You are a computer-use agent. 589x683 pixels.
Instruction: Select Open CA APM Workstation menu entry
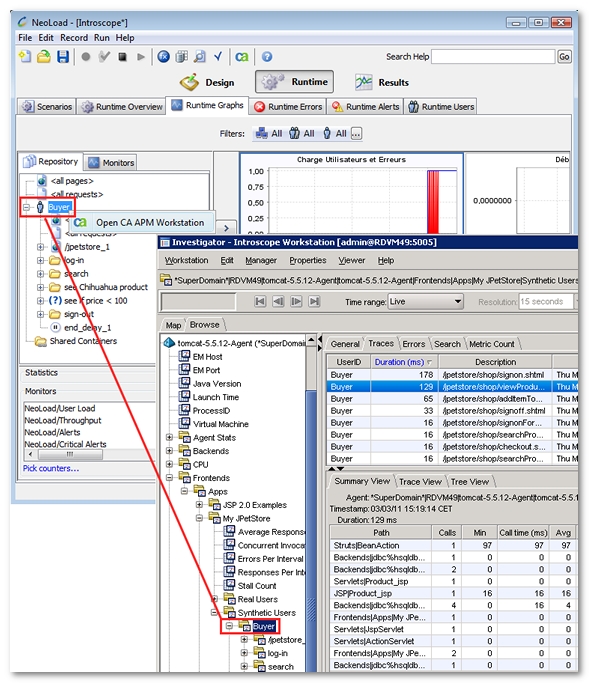(x=142, y=223)
